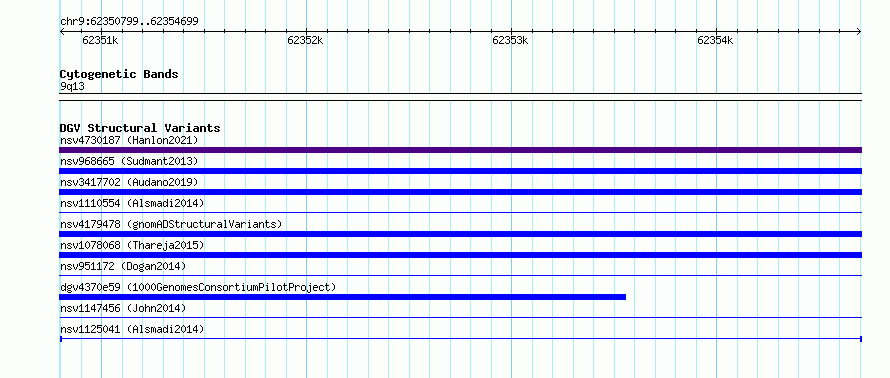Open dgv4370e59 (1000GenomesConsortiumPilotProject) entry
Image resolution: width=890 pixels, height=378 pixels.
coord(198,287)
